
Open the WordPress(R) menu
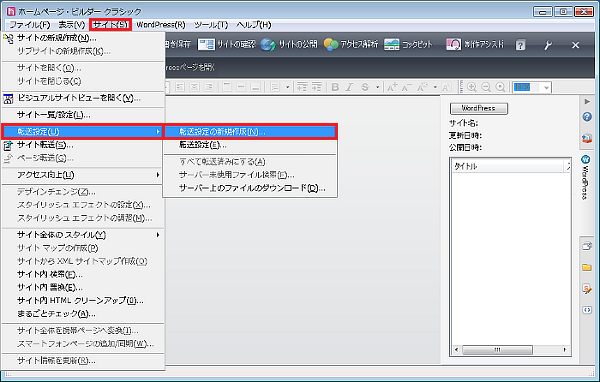point(161,25)
